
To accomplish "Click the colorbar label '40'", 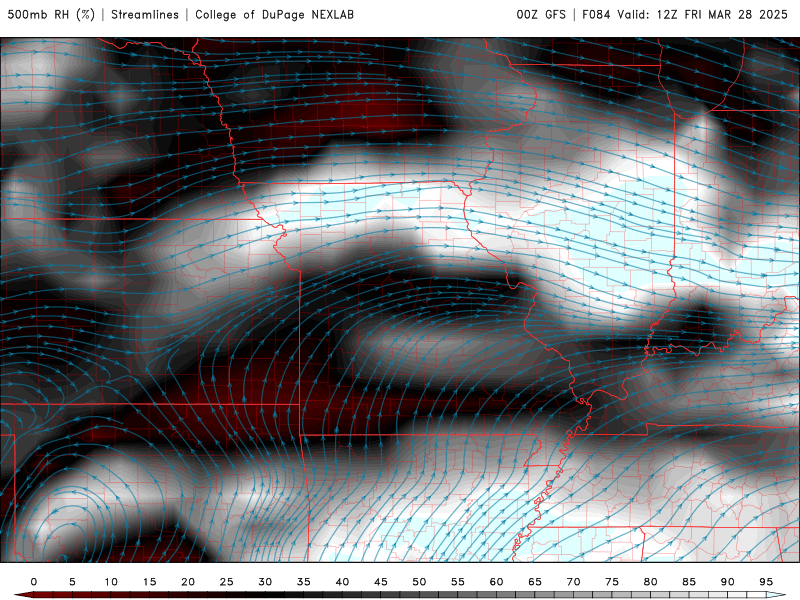I will pyautogui.click(x=342, y=582).
